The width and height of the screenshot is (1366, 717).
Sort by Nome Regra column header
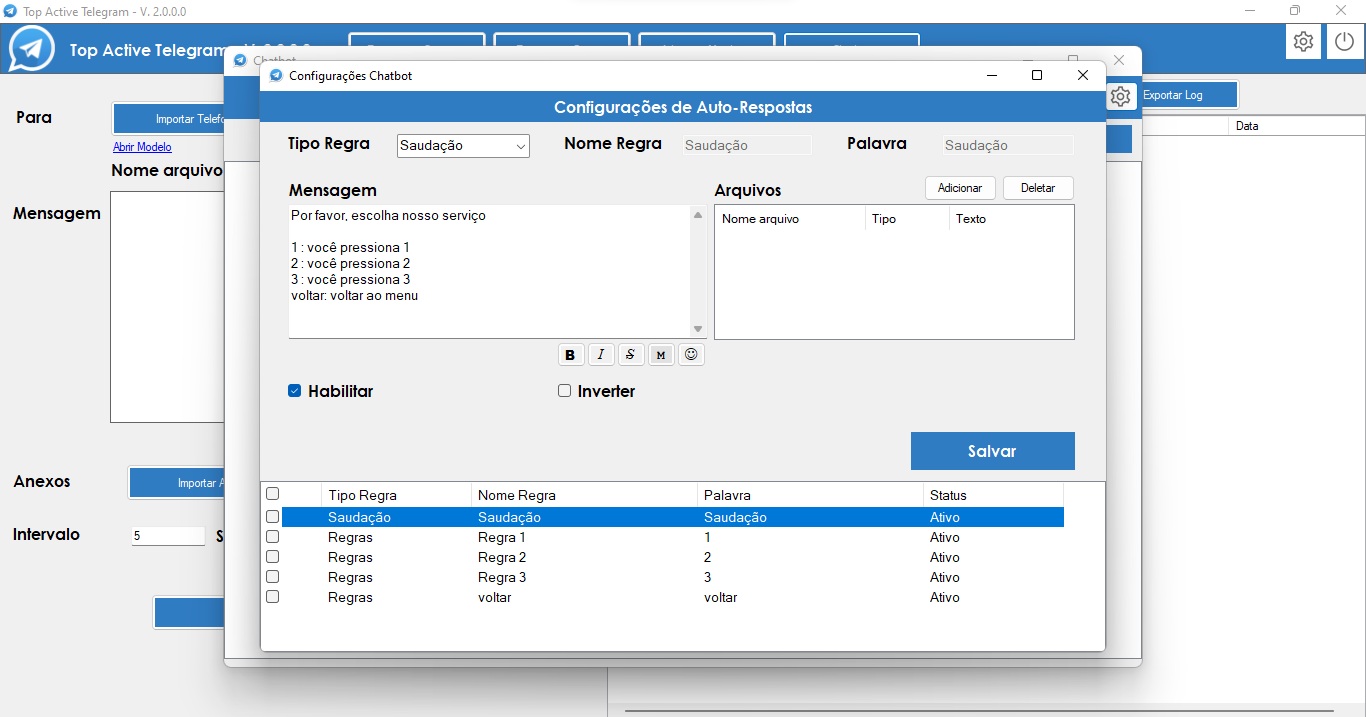(x=584, y=495)
